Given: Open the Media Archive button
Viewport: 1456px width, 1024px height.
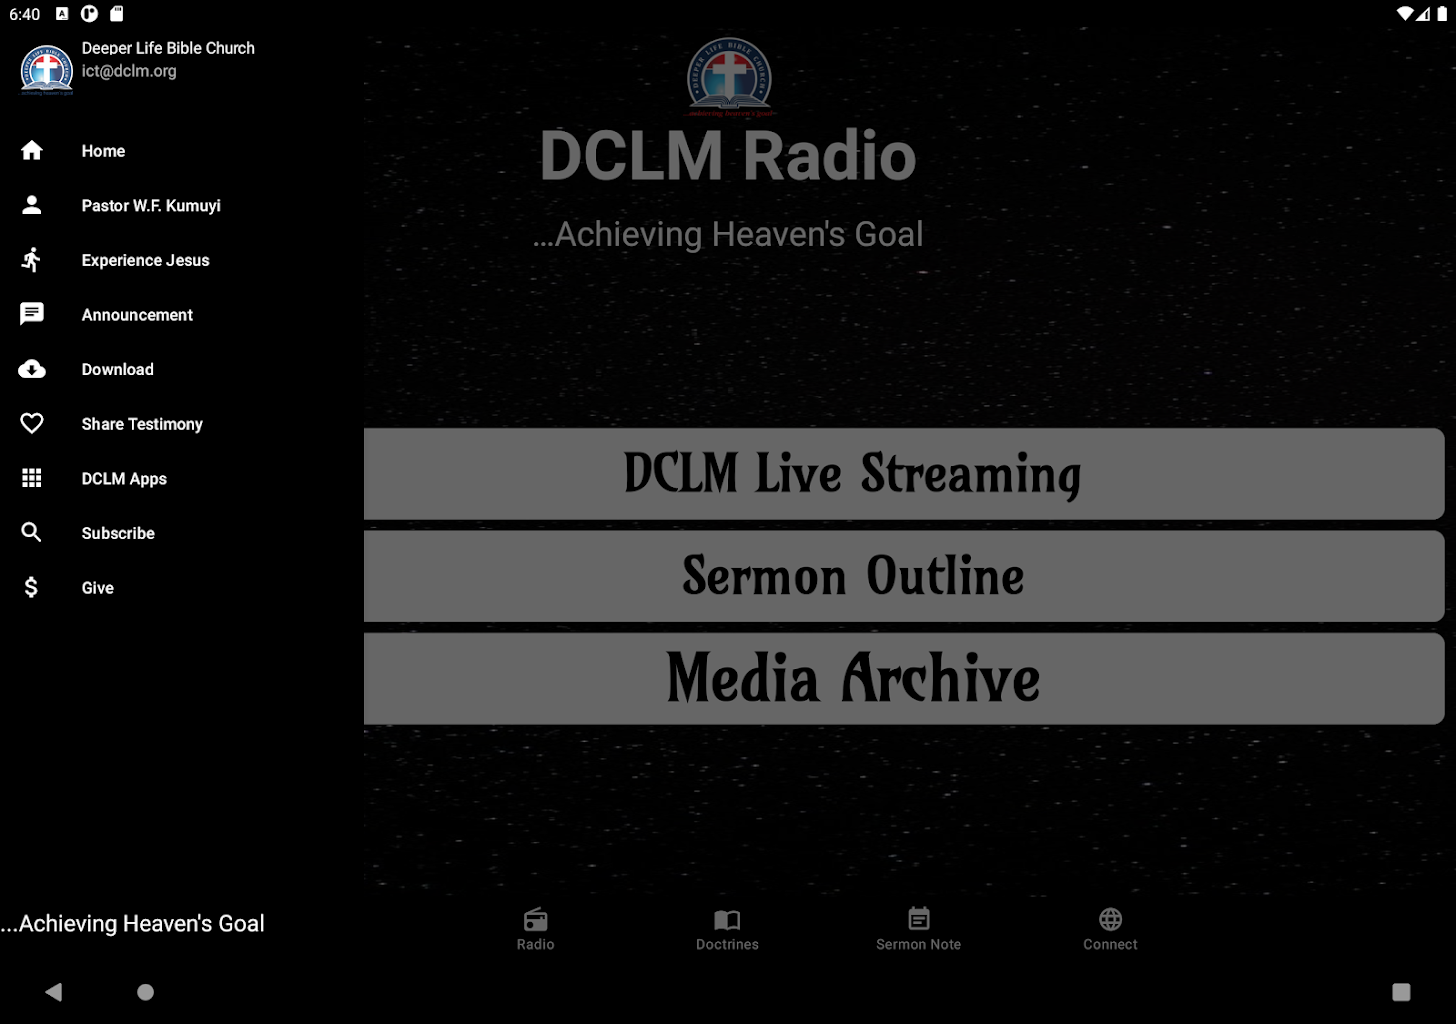Looking at the screenshot, I should pos(904,679).
